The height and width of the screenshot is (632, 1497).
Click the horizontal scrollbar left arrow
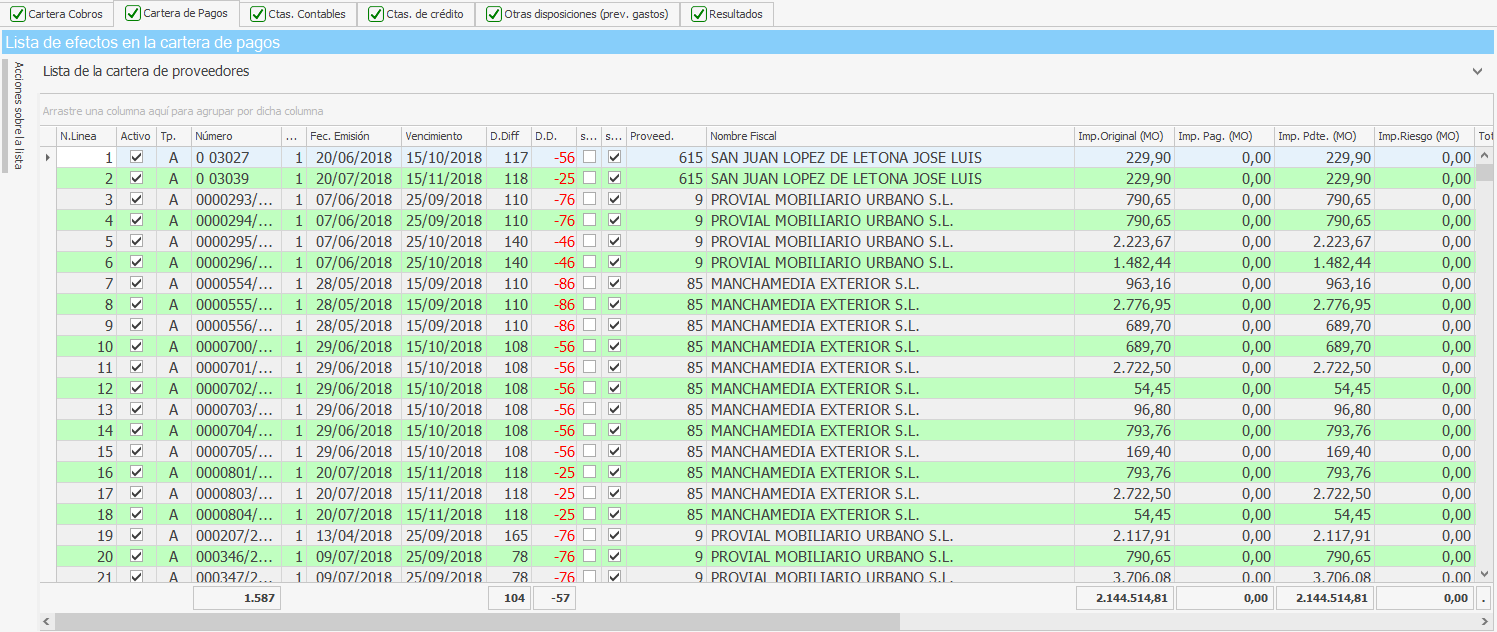click(x=47, y=622)
